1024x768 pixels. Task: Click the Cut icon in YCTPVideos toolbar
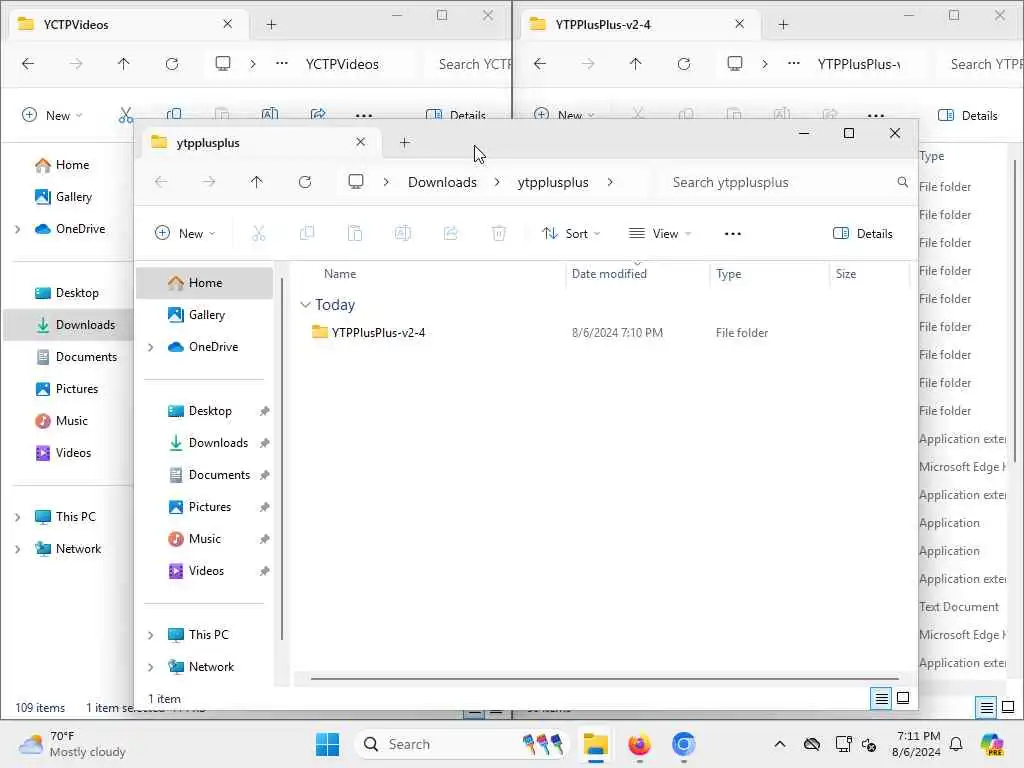125,116
